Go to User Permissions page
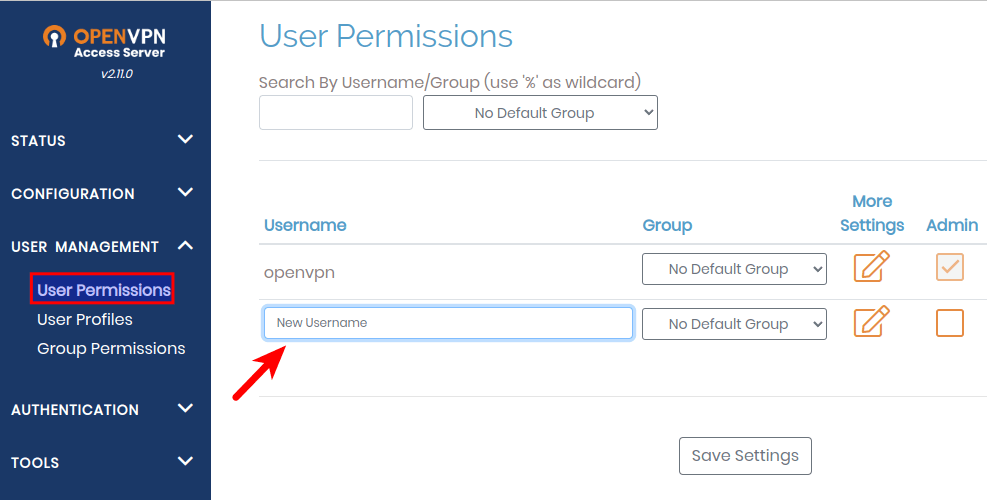Image resolution: width=987 pixels, height=500 pixels. [x=104, y=290]
